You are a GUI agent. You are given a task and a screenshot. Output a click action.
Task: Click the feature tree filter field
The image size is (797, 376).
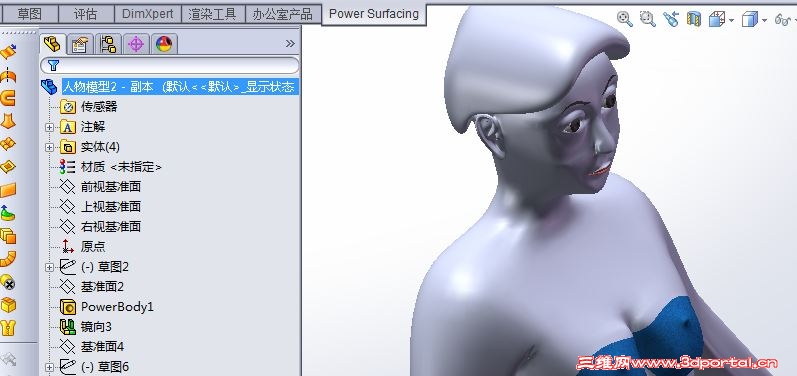[170, 65]
